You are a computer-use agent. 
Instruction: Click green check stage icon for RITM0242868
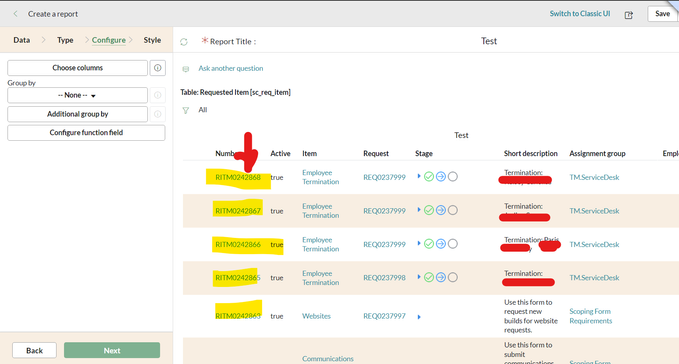[429, 177]
